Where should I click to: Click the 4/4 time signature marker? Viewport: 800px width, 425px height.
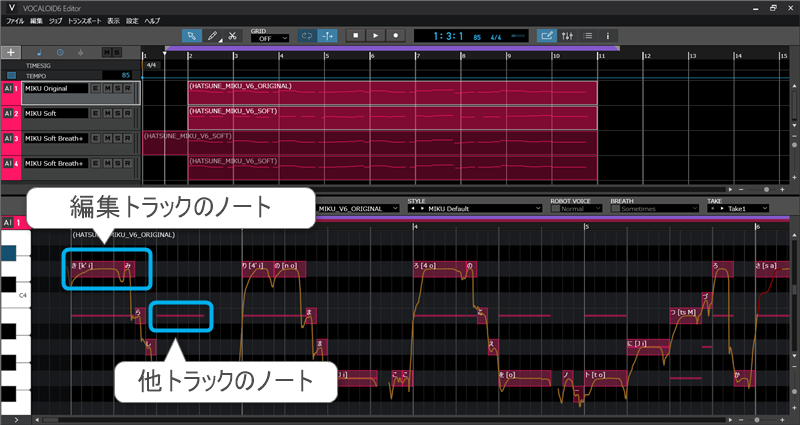tap(151, 65)
